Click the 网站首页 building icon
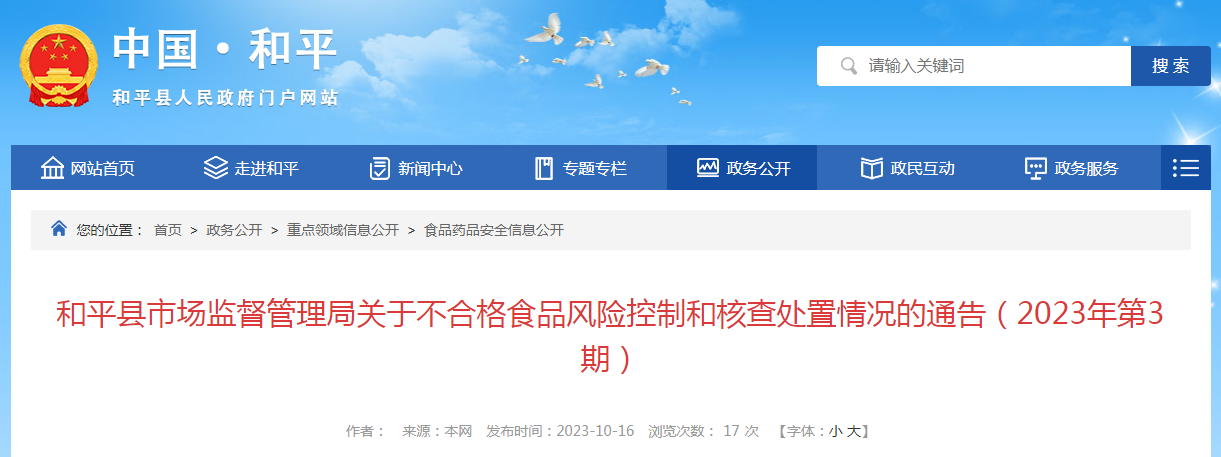The image size is (1221, 457). click(52, 168)
